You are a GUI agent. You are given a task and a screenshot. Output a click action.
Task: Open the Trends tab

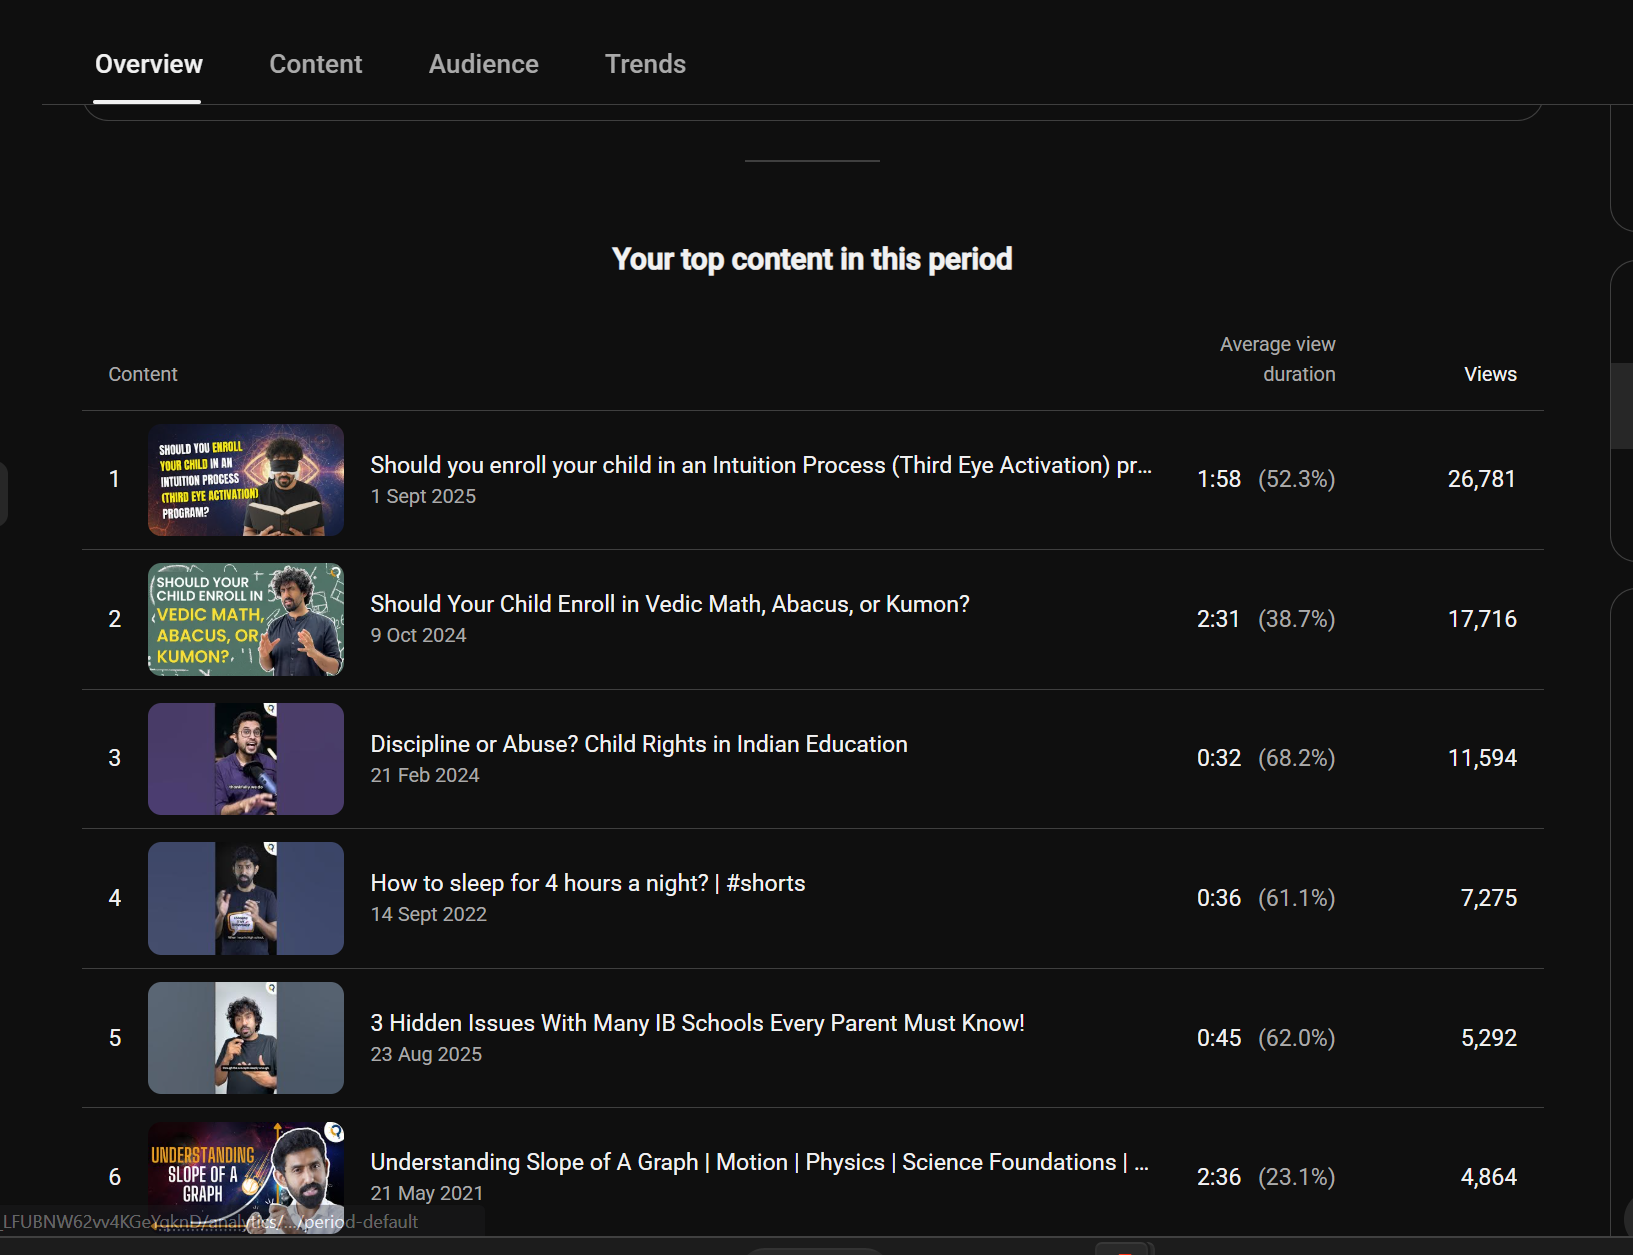[645, 64]
